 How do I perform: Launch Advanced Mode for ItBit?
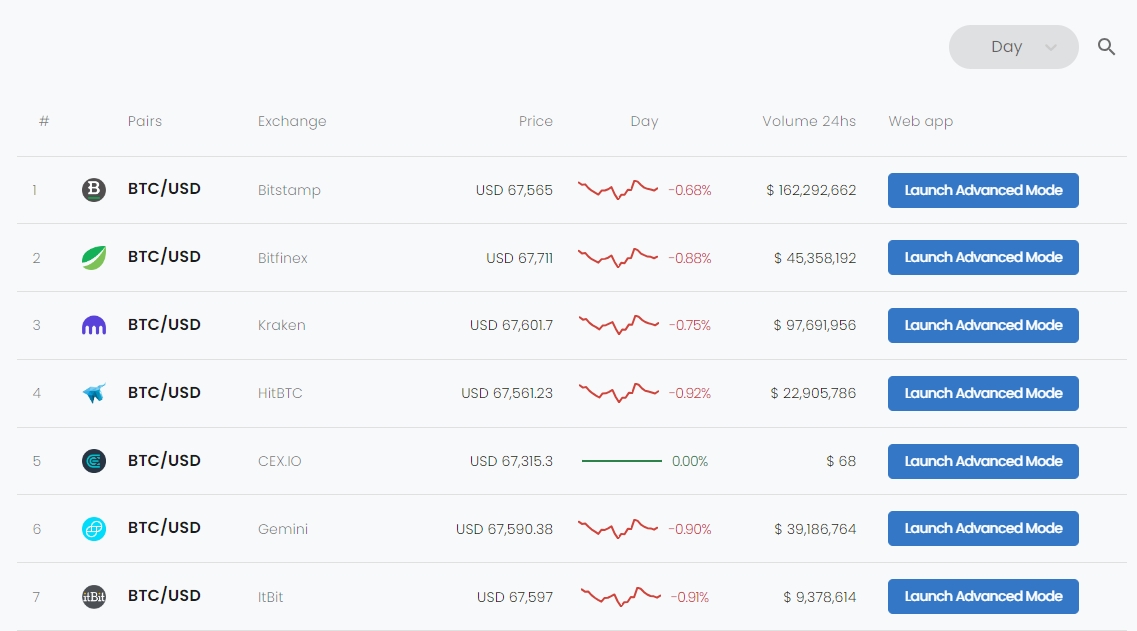pyautogui.click(x=983, y=596)
